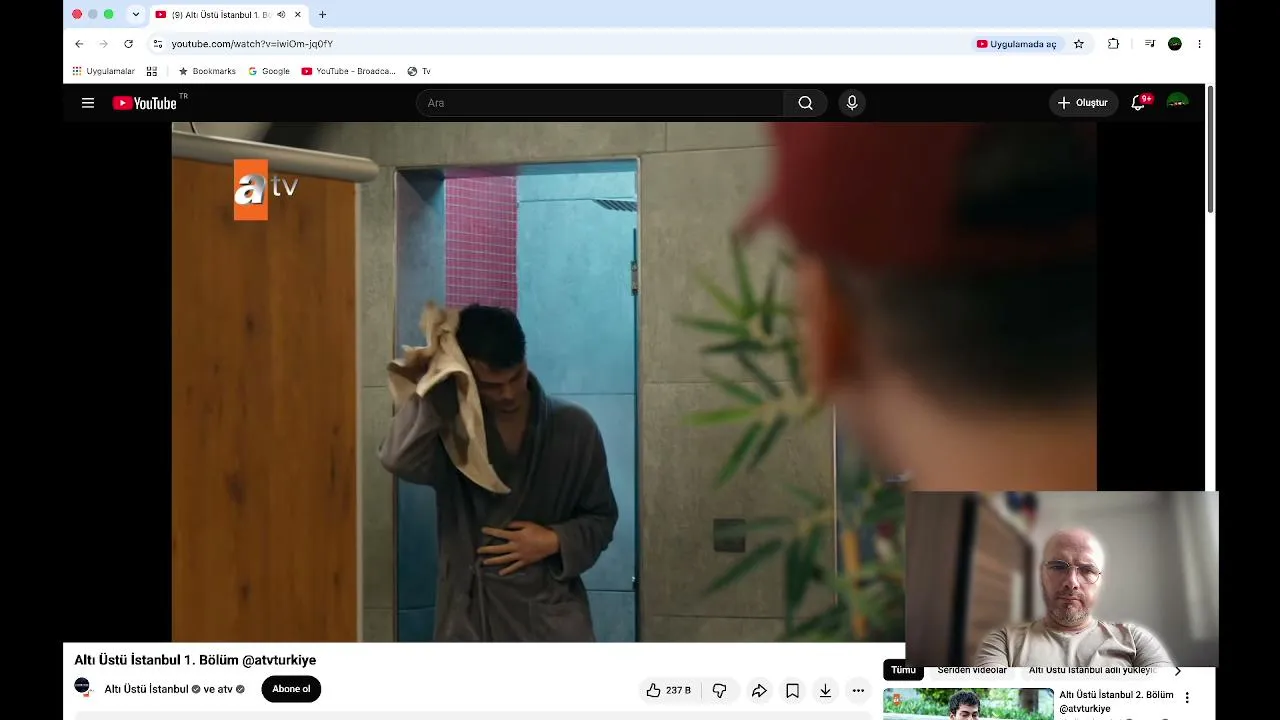Select the Altı Üstü İstanbul adlı yükleyici chip
The height and width of the screenshot is (720, 1280).
[1092, 670]
